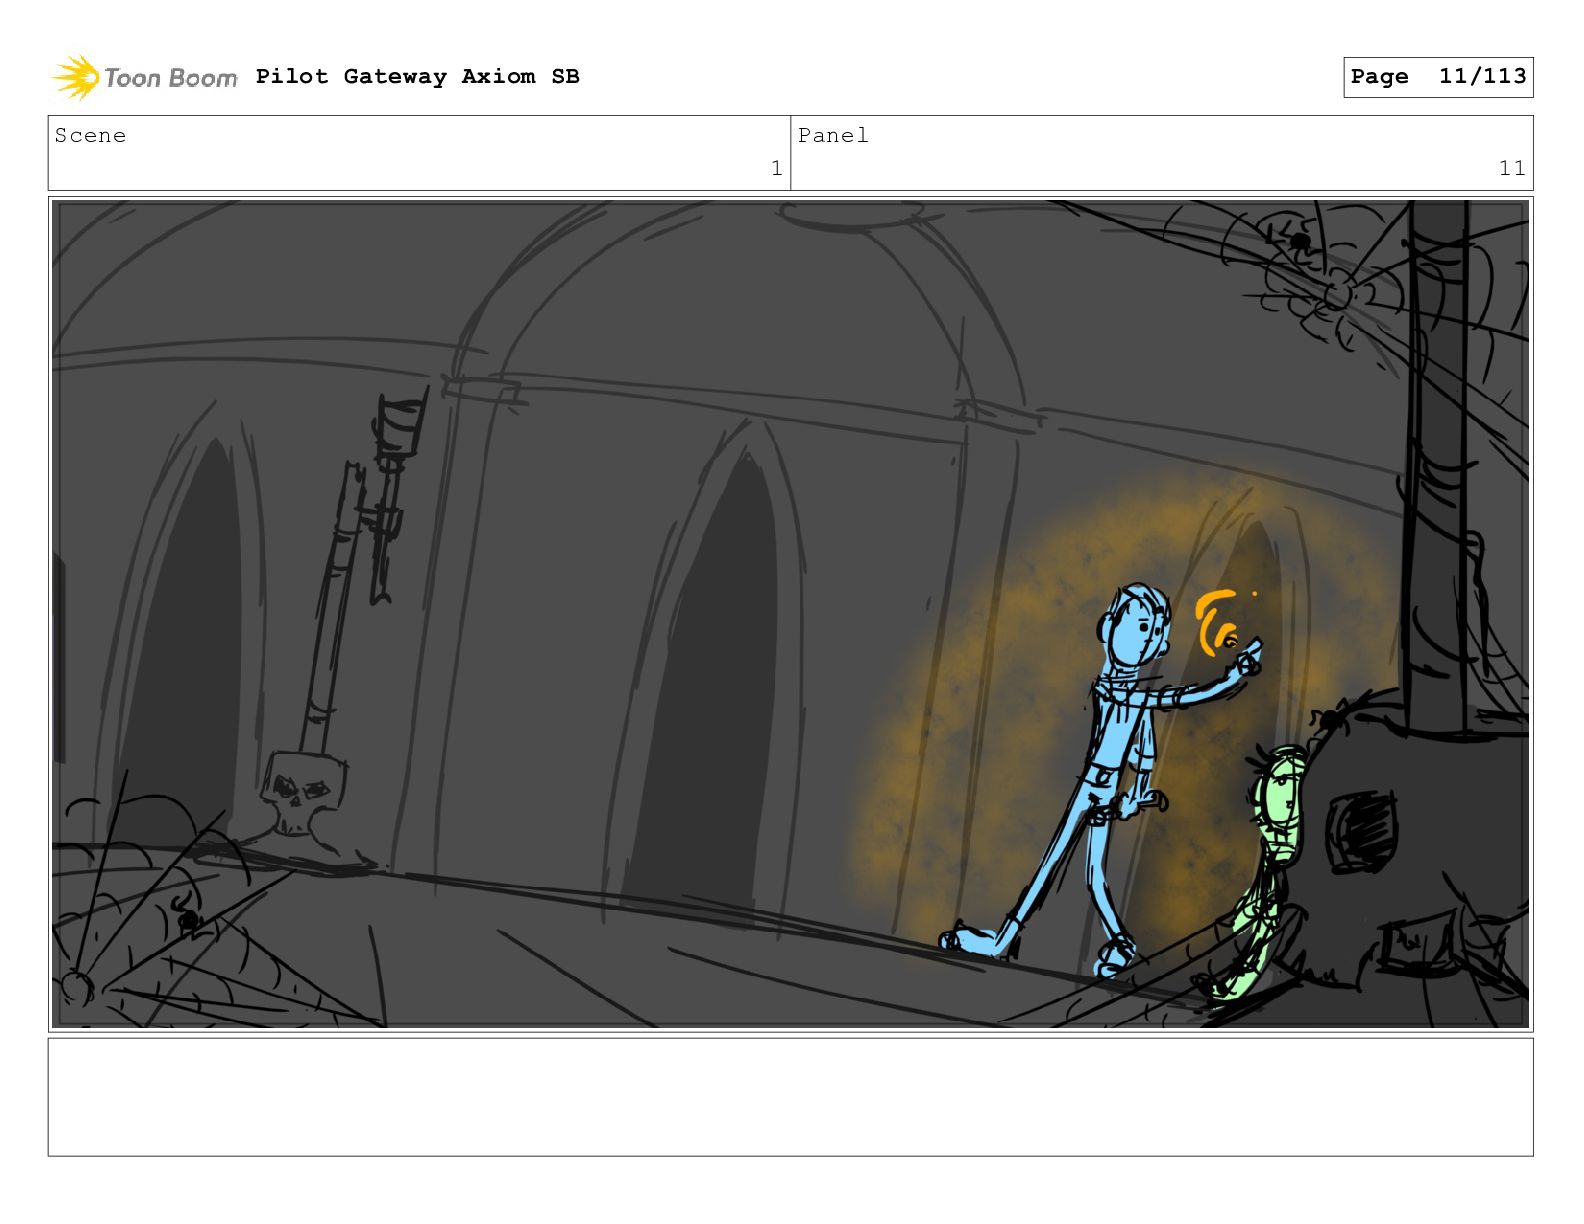Click the 'Panel' label
1584x1224 pixels.
[833, 135]
